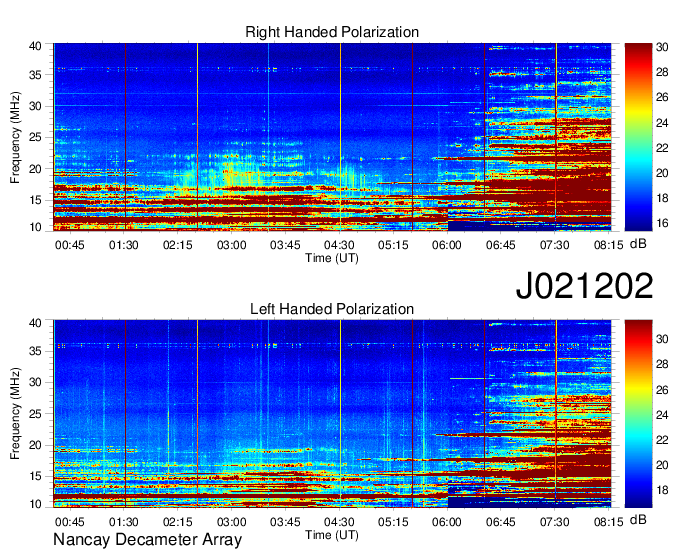Click the 35 MHz tick on Right Handed plot
This screenshot has height=552, width=680.
click(x=35, y=75)
